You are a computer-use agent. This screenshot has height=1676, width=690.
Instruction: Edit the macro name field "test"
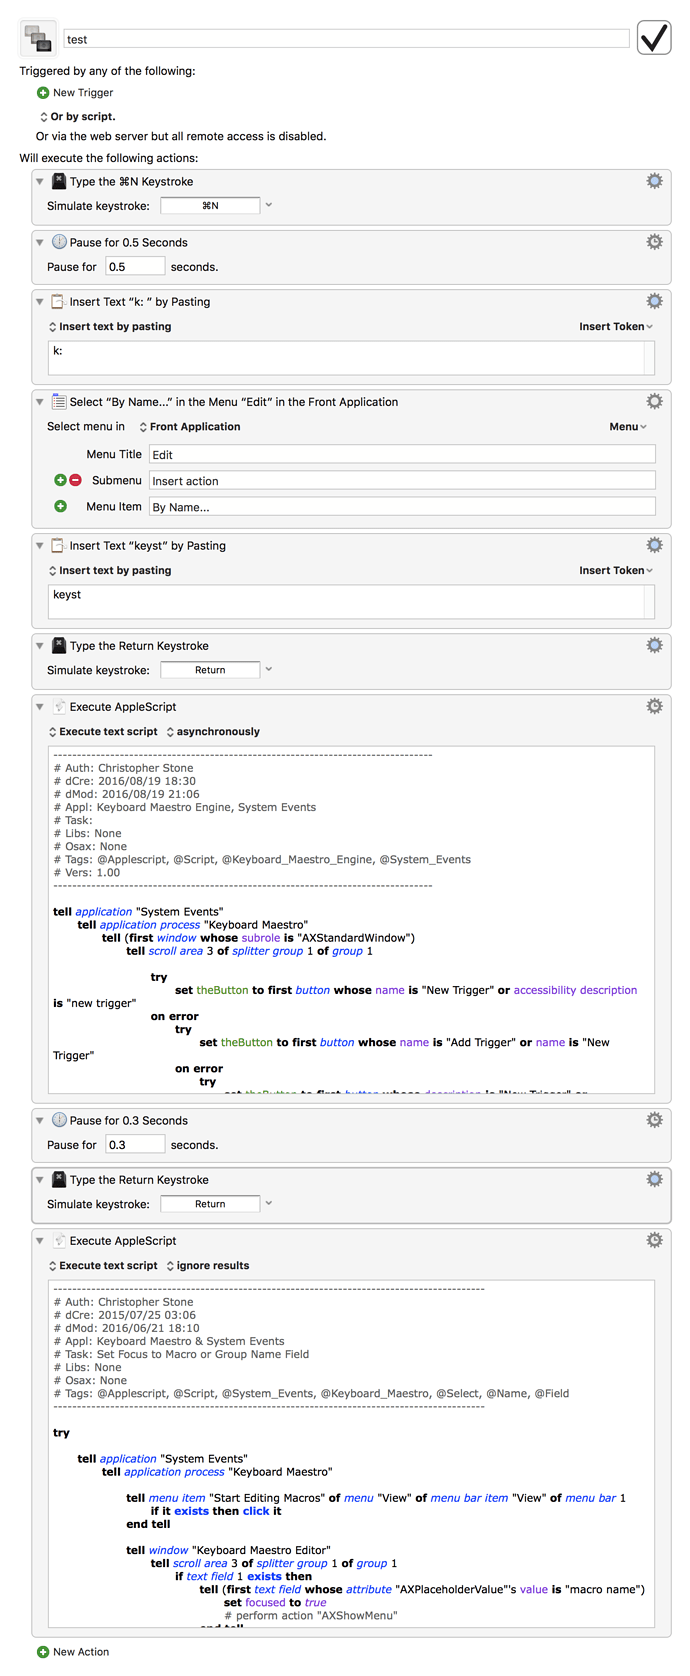(x=346, y=39)
